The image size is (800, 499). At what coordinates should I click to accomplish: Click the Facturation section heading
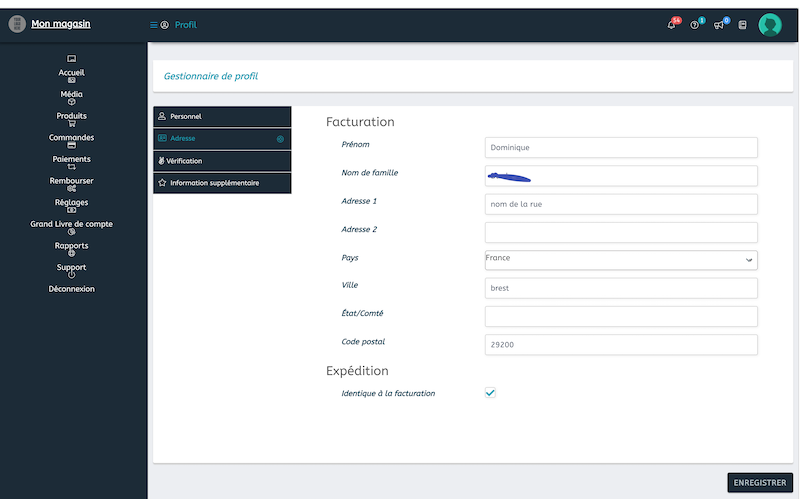pos(360,122)
